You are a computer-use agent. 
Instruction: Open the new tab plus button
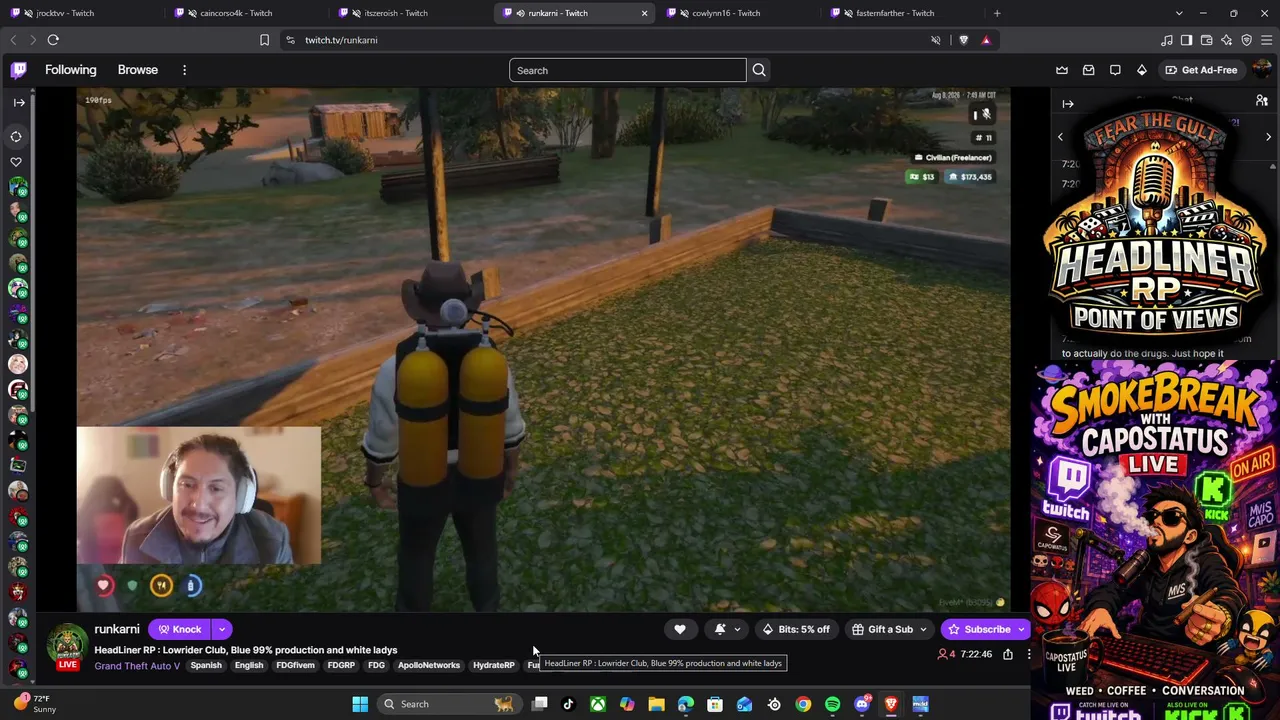click(x=997, y=13)
